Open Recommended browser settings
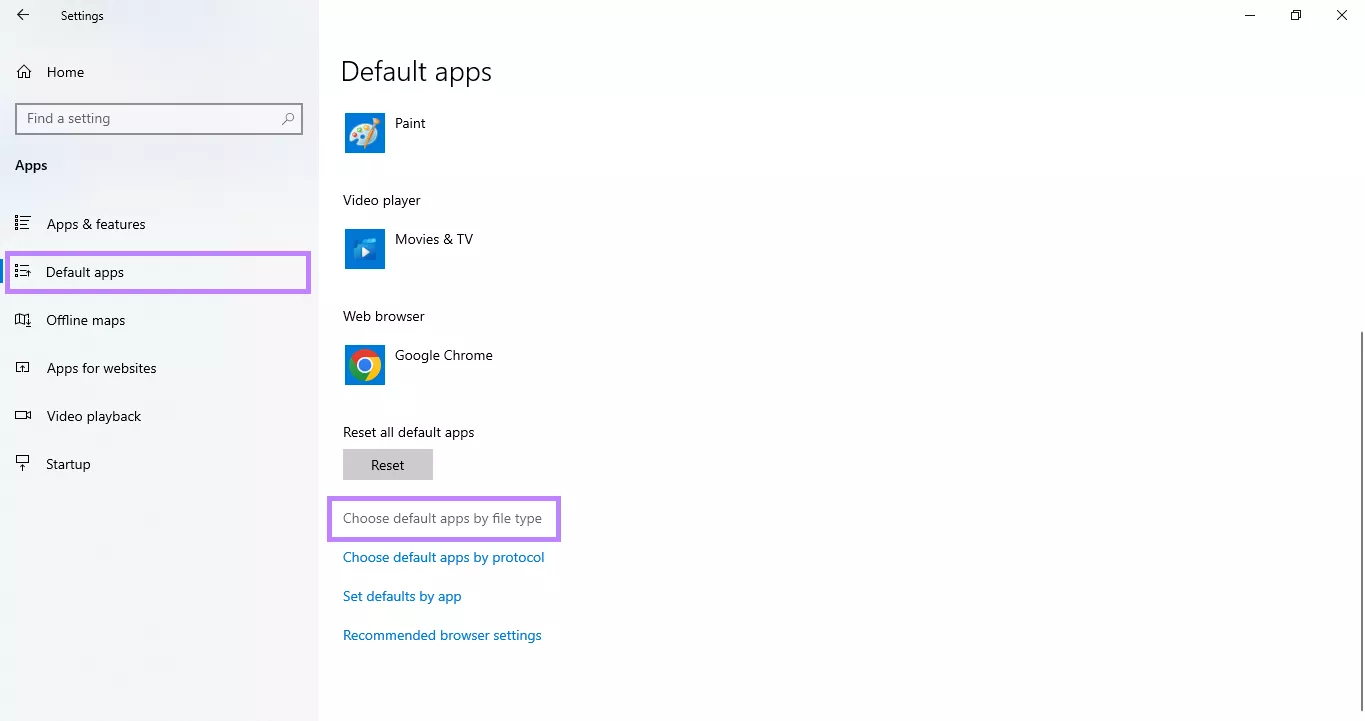 pyautogui.click(x=442, y=635)
